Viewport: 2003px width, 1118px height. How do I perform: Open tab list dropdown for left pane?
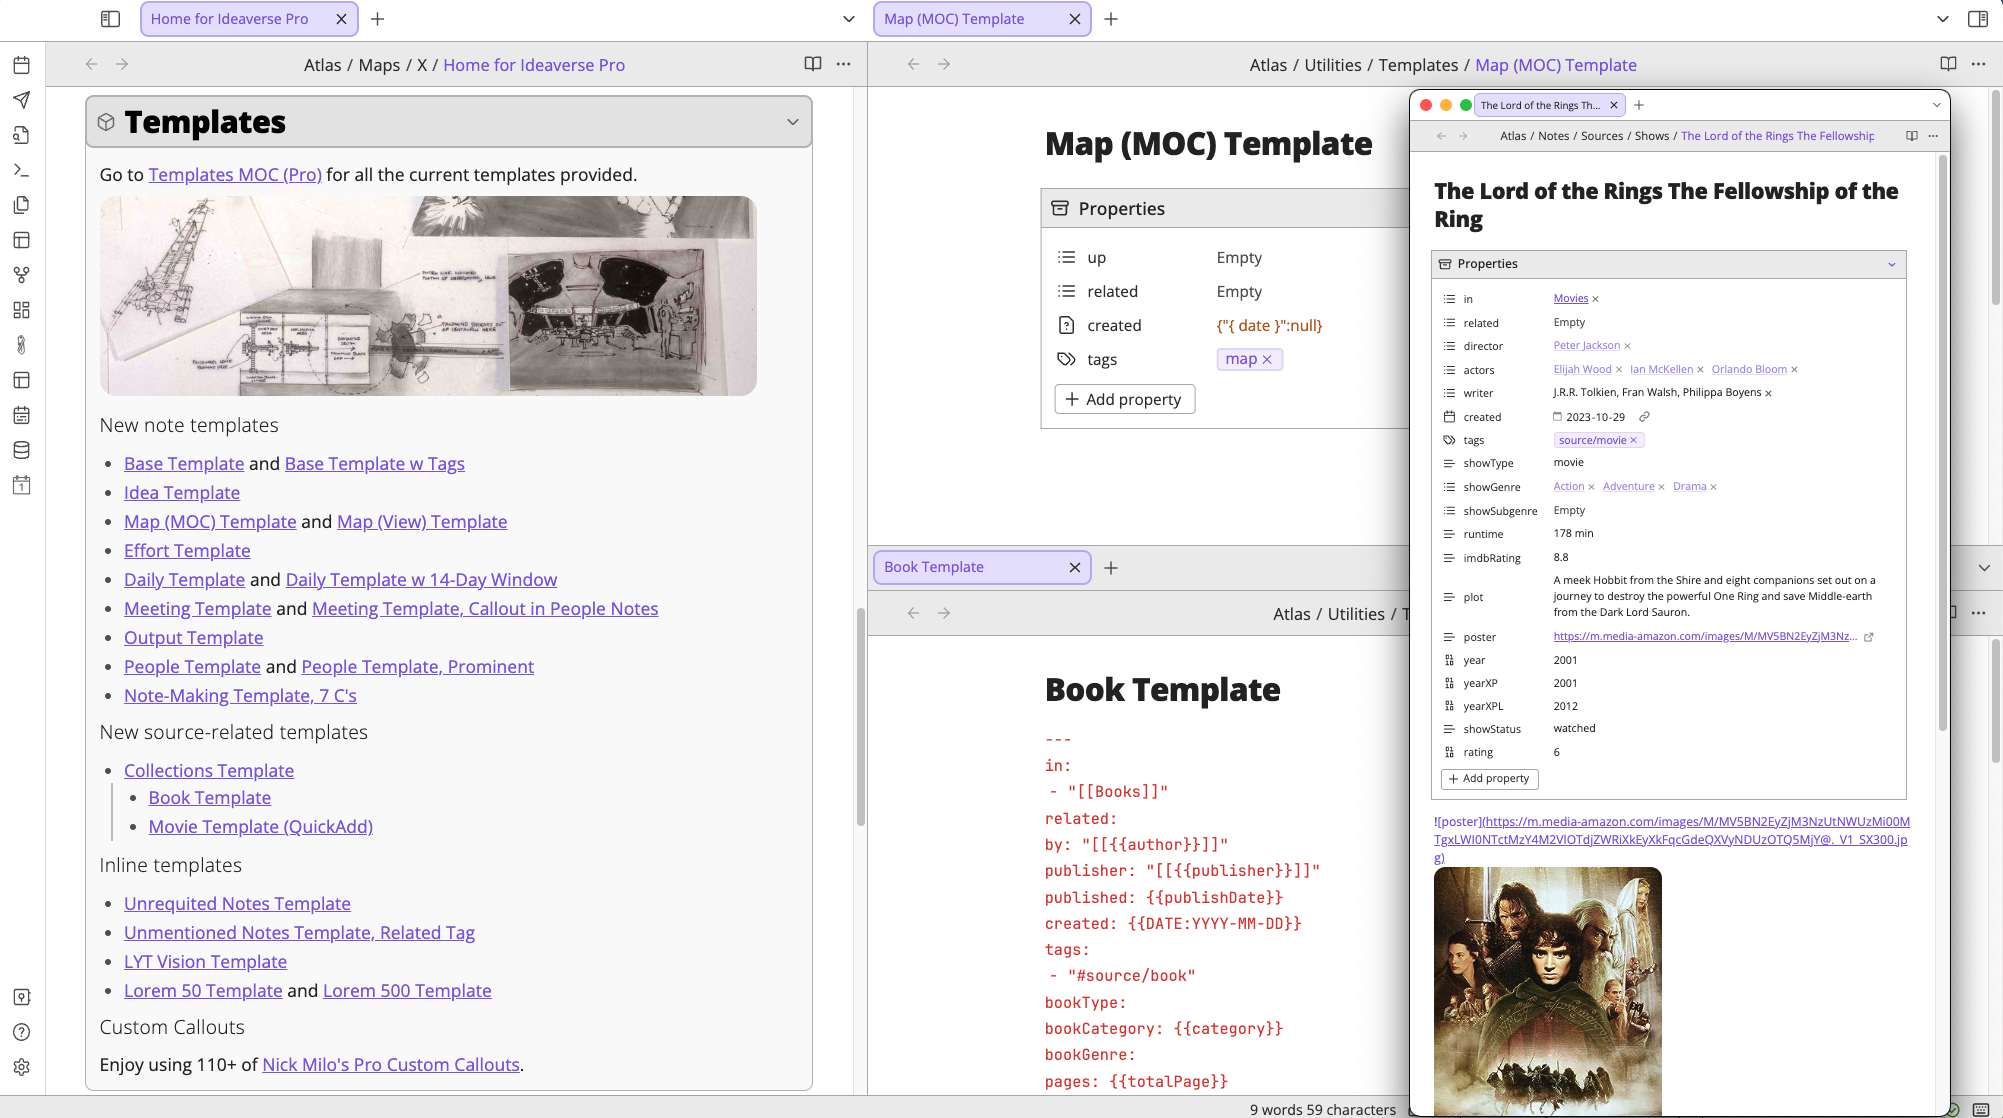(x=848, y=19)
